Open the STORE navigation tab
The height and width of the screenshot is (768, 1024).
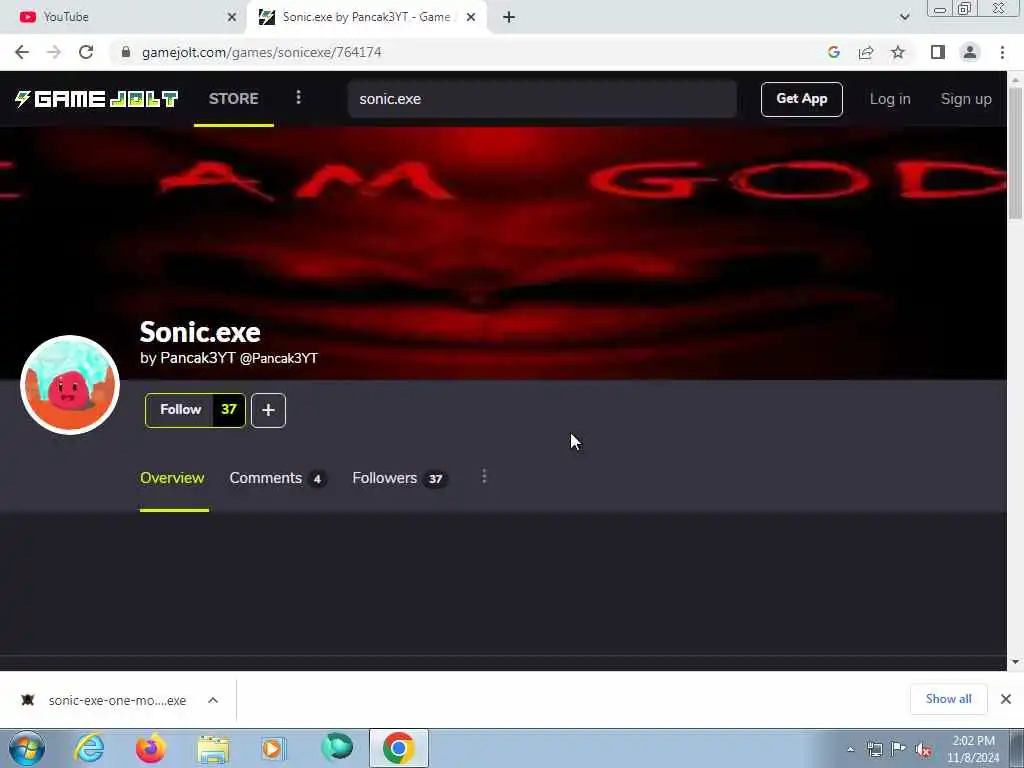[x=234, y=99]
